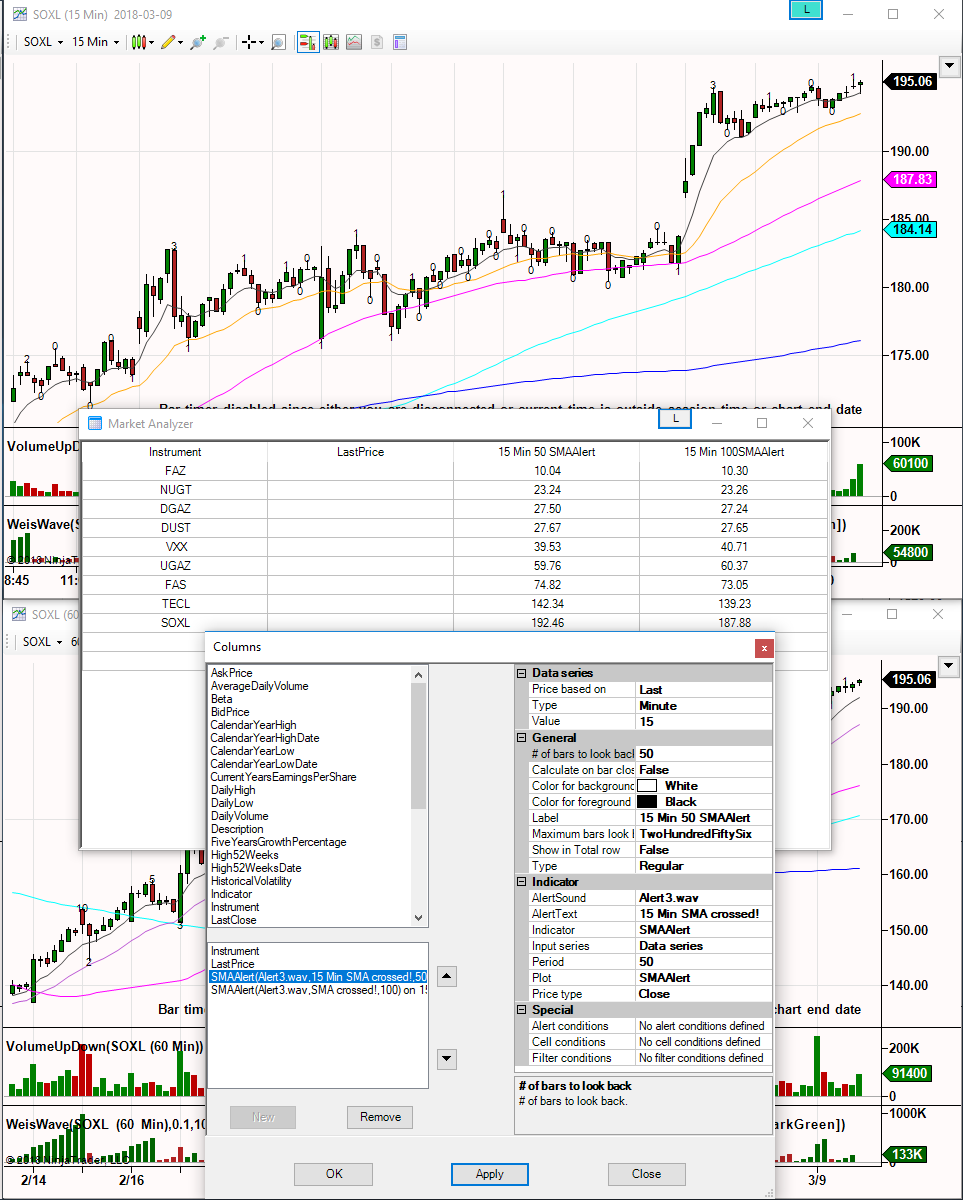Open the 15 Min interval dropdown
The width and height of the screenshot is (963, 1200).
pyautogui.click(x=95, y=42)
